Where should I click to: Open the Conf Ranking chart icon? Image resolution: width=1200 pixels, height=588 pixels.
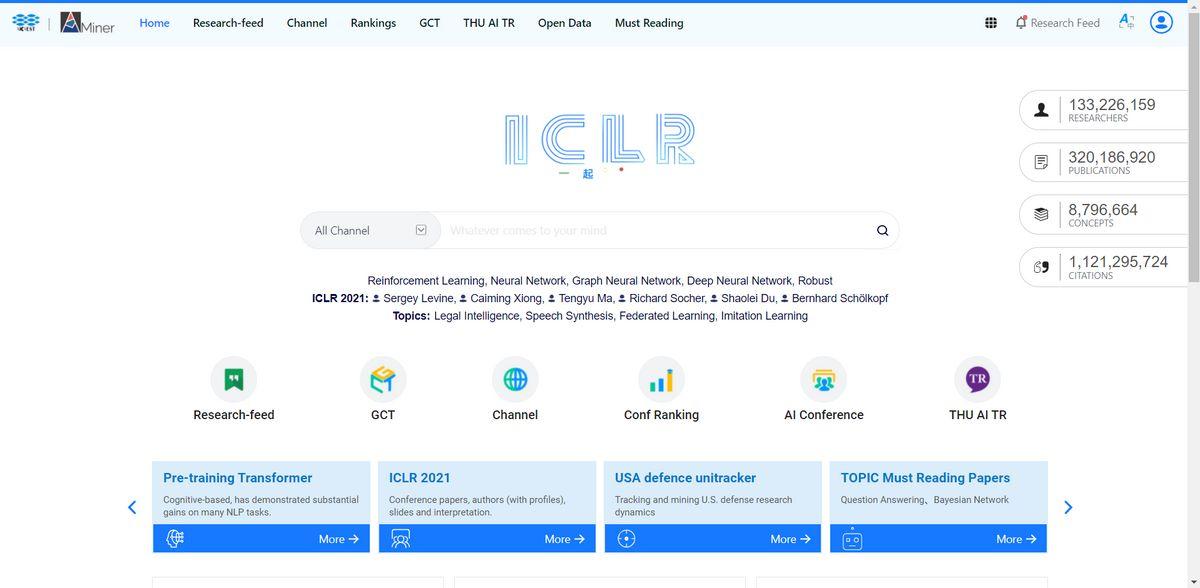(661, 379)
